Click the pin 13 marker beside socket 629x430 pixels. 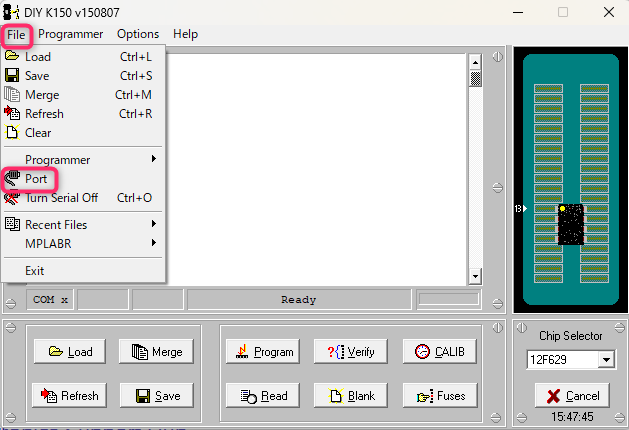pos(521,209)
